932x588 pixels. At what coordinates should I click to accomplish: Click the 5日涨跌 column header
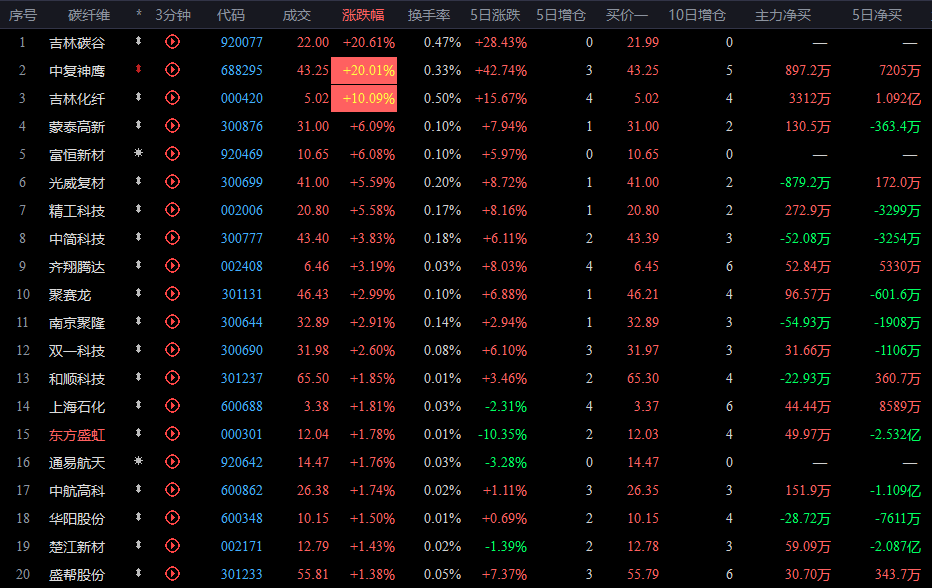[499, 15]
